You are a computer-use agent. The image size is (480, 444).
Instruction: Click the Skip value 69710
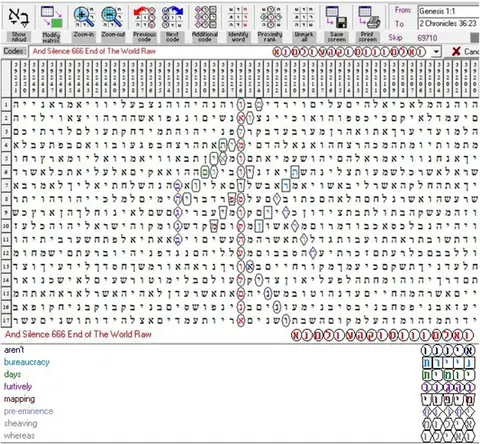tap(427, 38)
